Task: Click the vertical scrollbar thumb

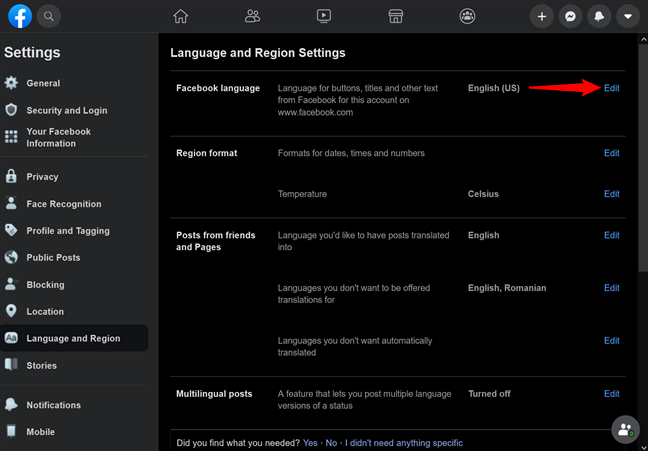Action: pyautogui.click(x=643, y=158)
